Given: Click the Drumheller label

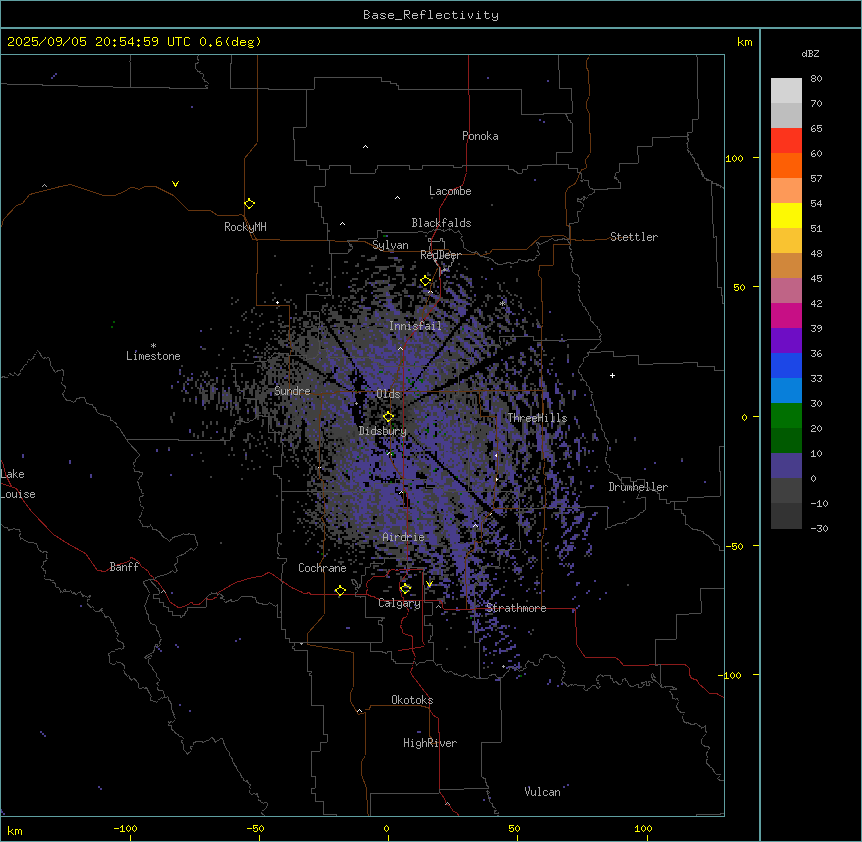Looking at the screenshot, I should pos(638,487).
